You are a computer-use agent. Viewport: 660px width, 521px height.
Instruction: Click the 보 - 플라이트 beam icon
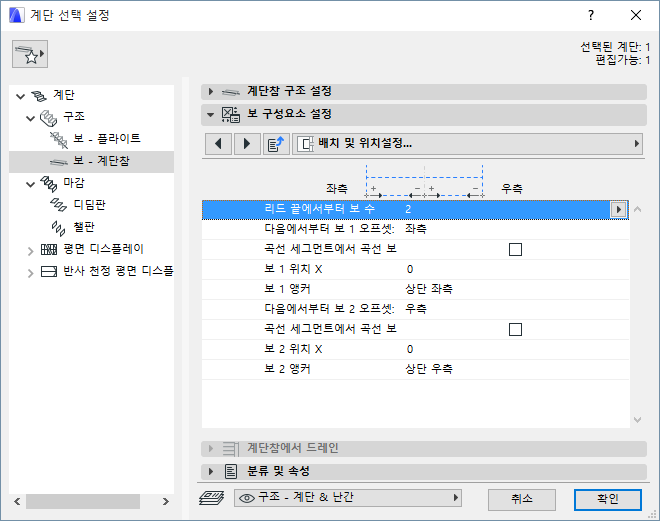59,140
